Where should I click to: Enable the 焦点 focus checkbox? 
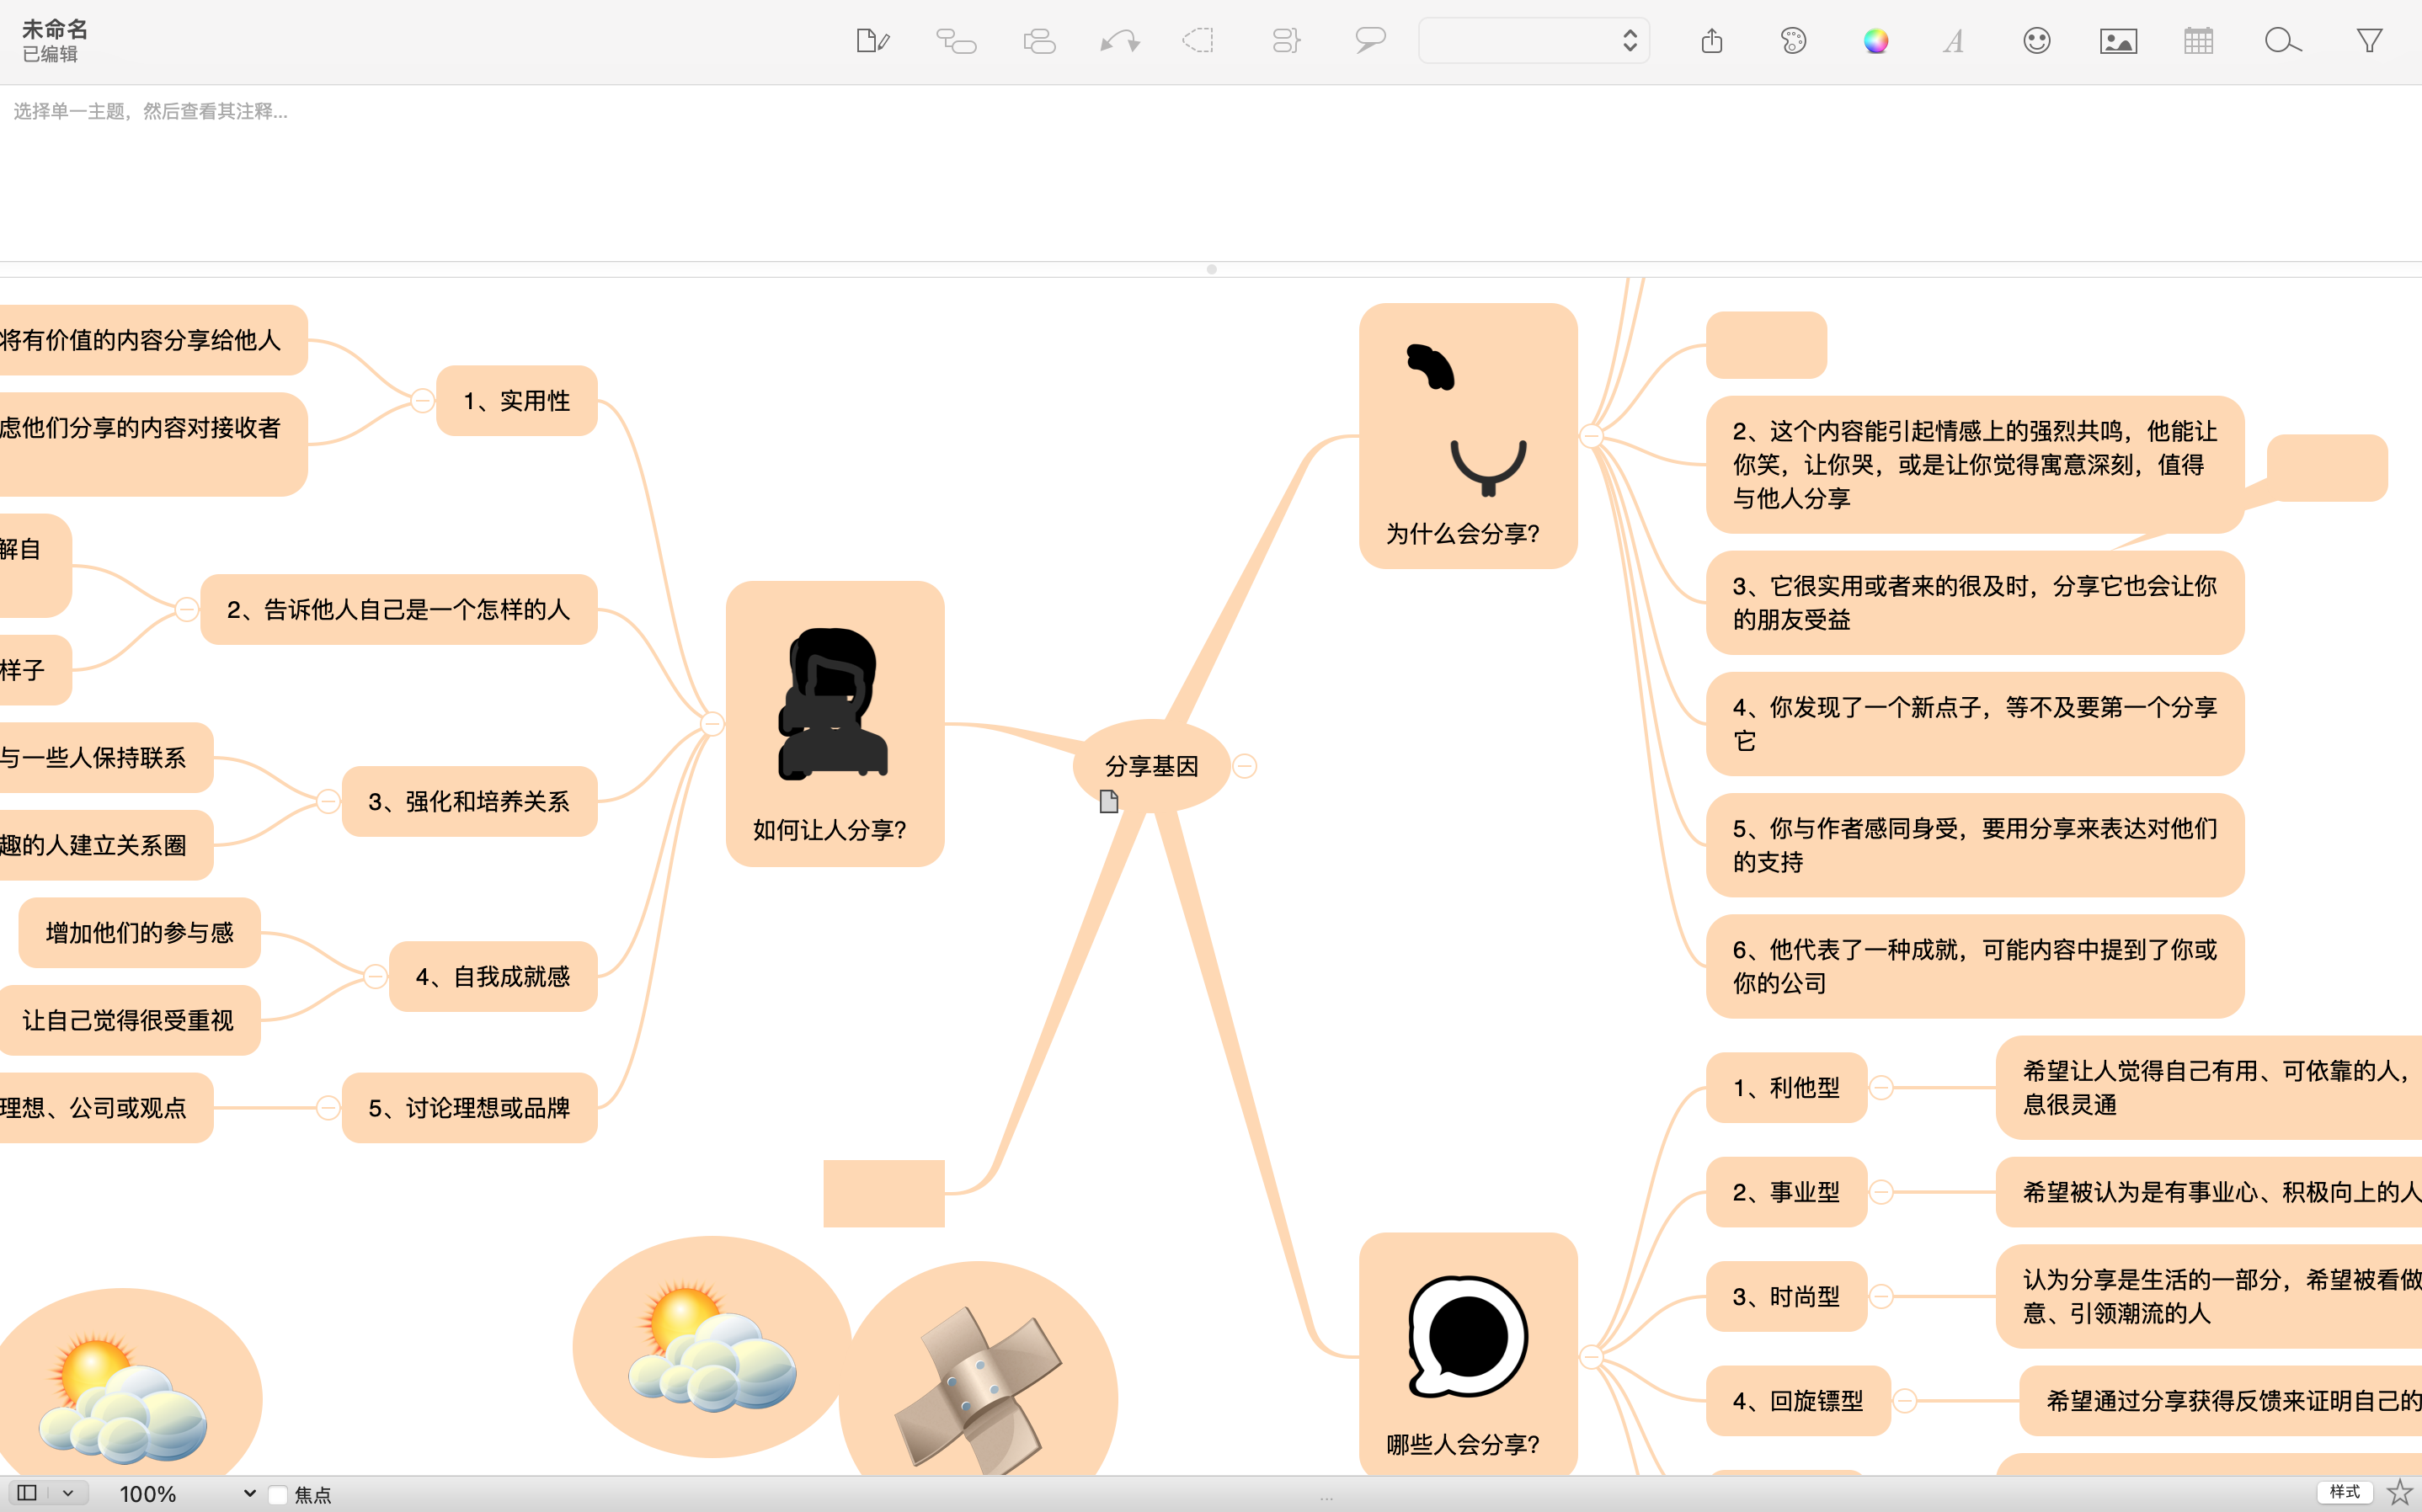pyautogui.click(x=279, y=1495)
